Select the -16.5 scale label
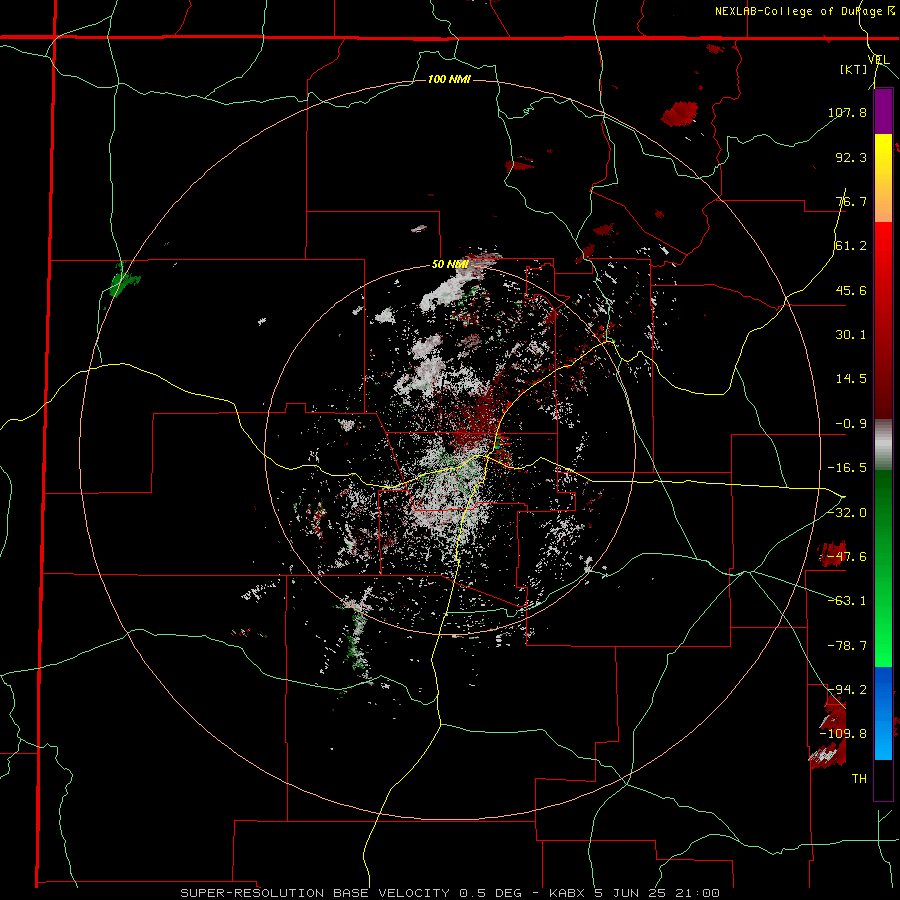The width and height of the screenshot is (900, 900). [847, 468]
